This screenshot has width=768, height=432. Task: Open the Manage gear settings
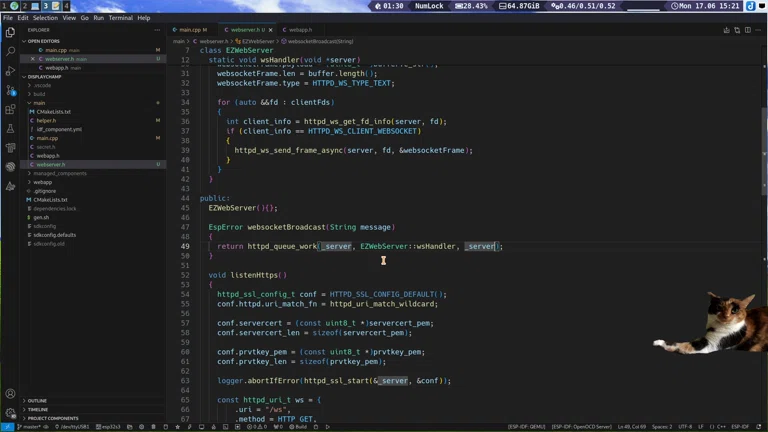tap(10, 413)
